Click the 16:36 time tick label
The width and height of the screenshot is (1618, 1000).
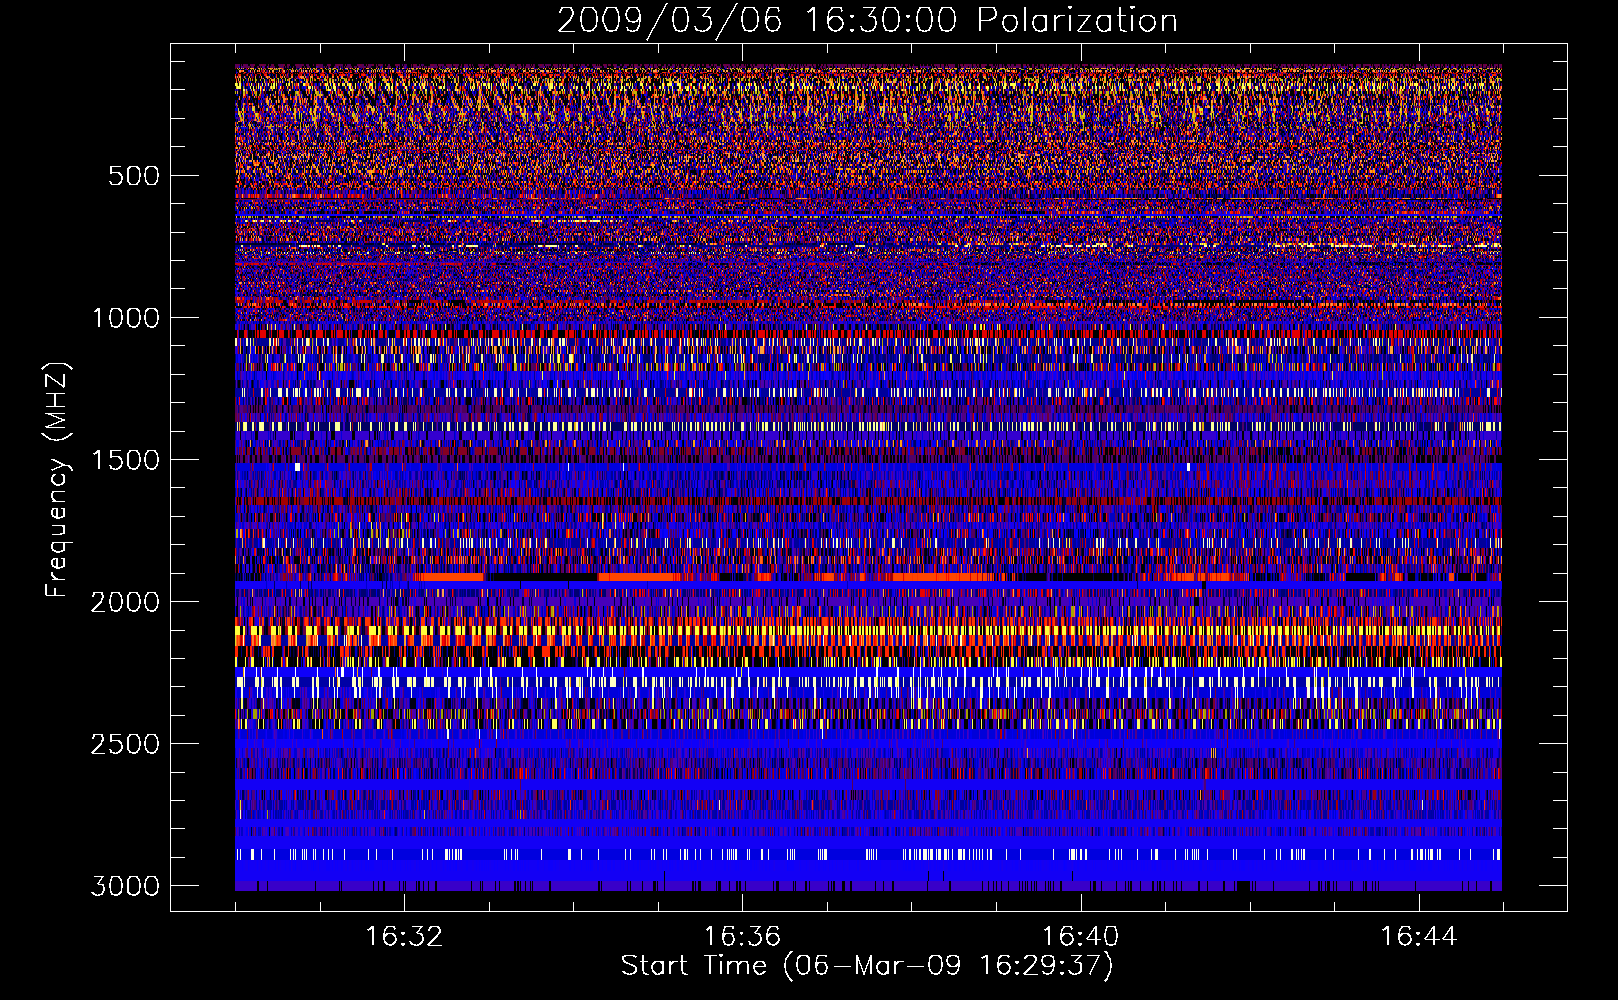point(742,937)
